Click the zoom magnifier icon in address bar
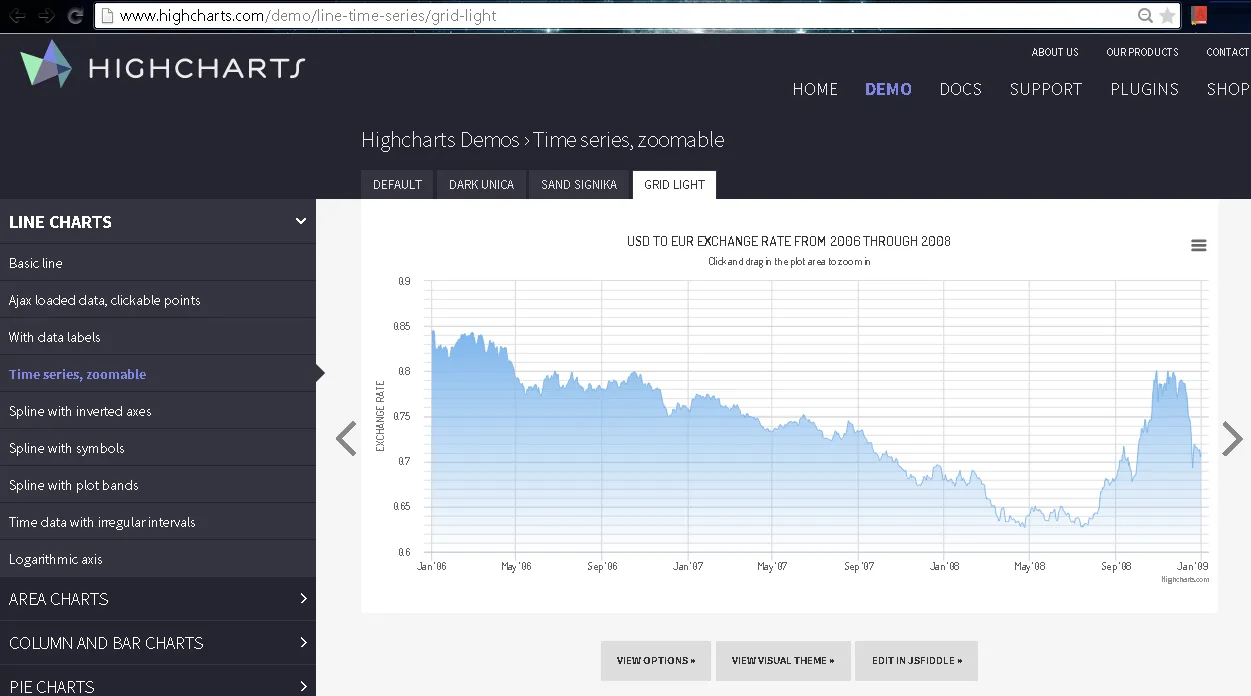Screen dimensions: 1251x696 point(1145,16)
